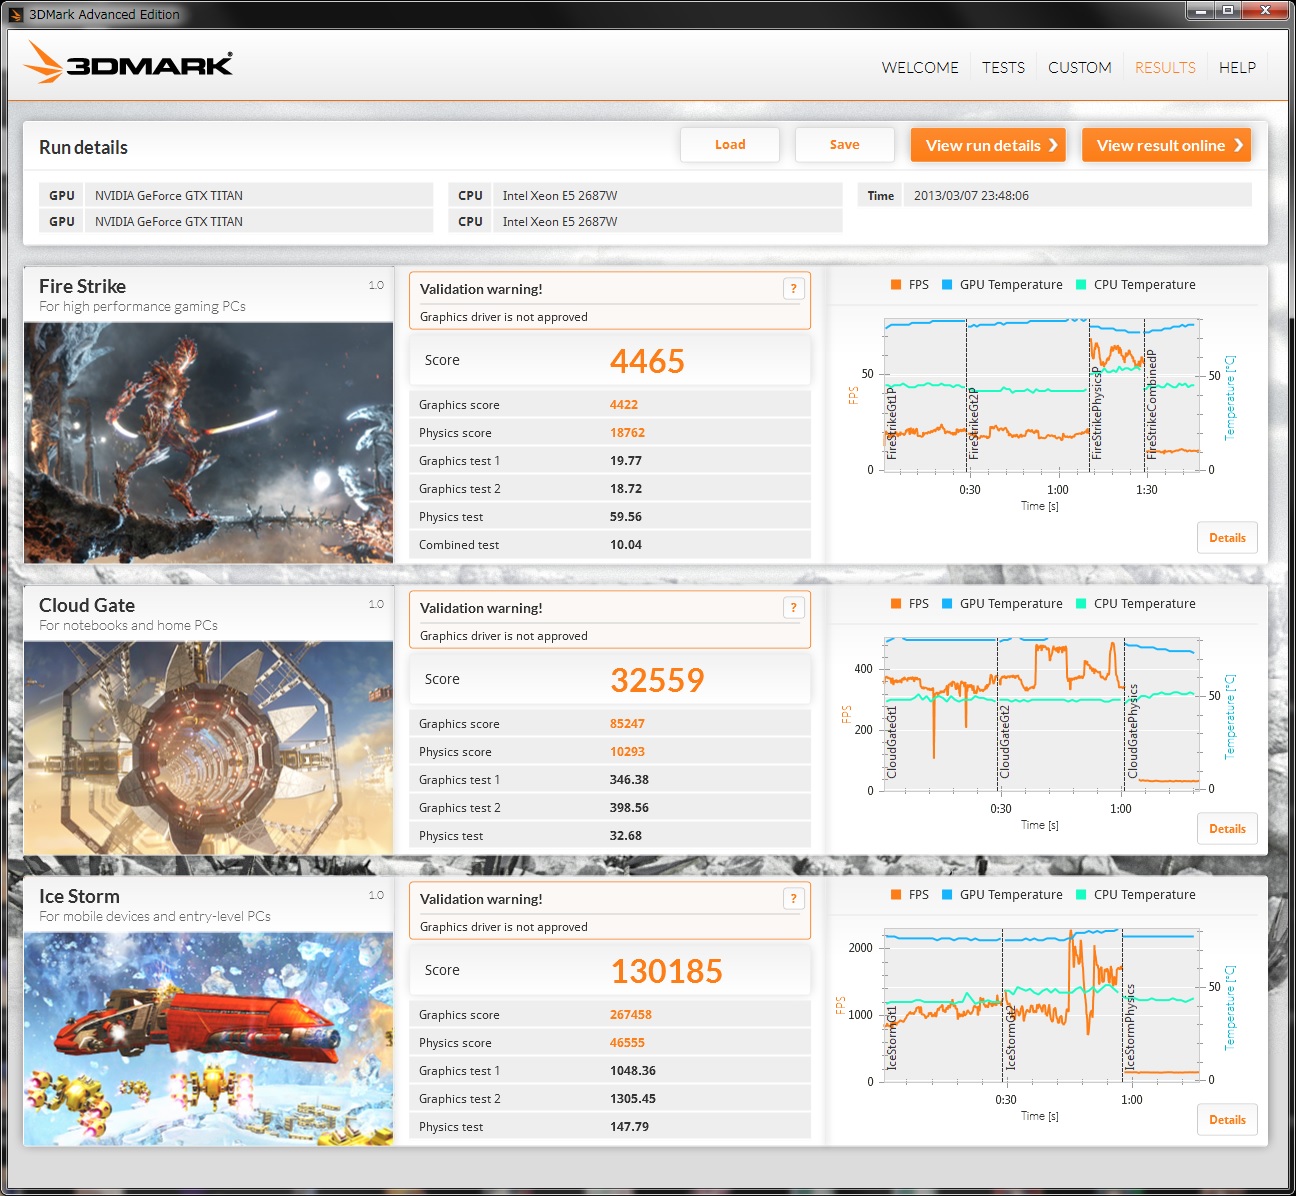Open View run details
The width and height of the screenshot is (1296, 1196).
point(988,145)
